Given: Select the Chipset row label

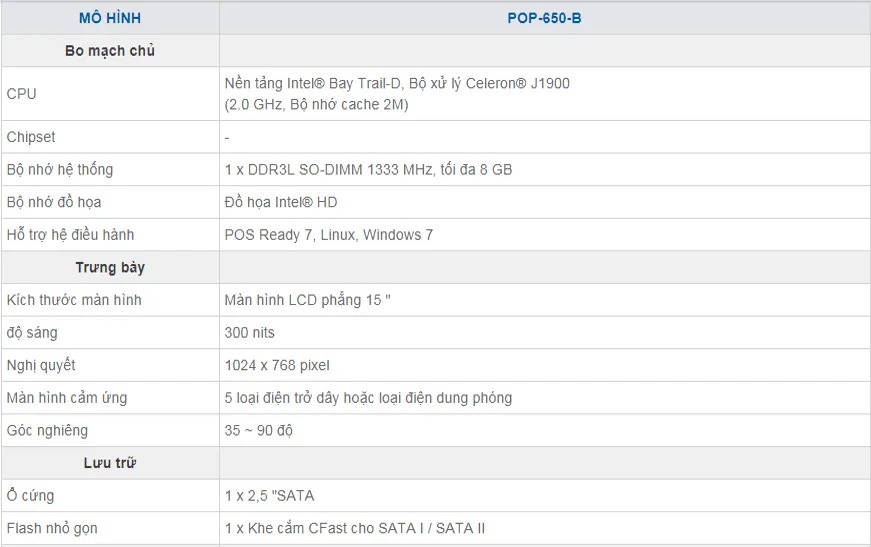Looking at the screenshot, I should [x=31, y=137].
